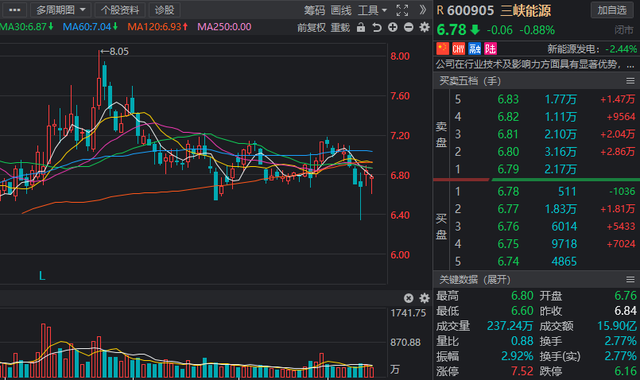Click the R margin marker beside 600905
The height and width of the screenshot is (380, 640).
pyautogui.click(x=440, y=10)
